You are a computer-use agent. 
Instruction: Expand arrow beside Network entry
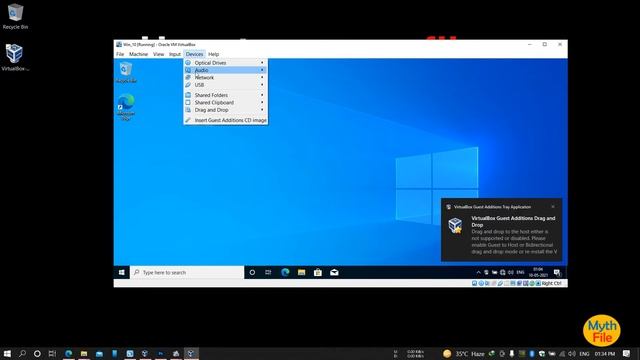(x=262, y=78)
